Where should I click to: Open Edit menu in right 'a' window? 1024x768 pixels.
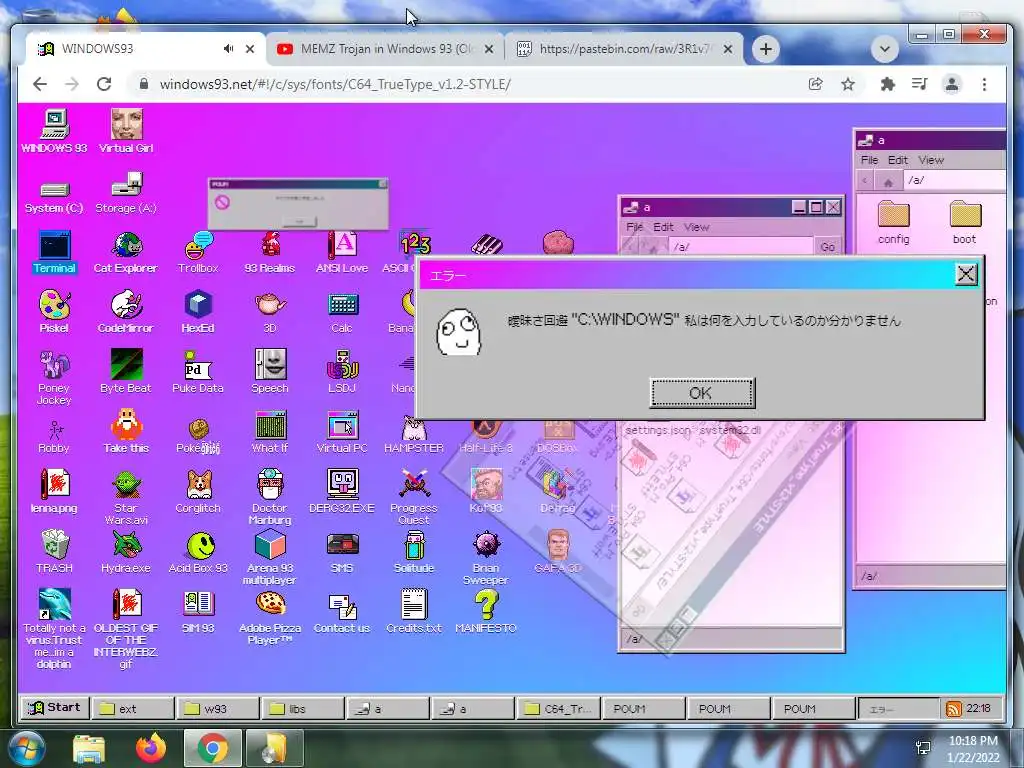[897, 160]
